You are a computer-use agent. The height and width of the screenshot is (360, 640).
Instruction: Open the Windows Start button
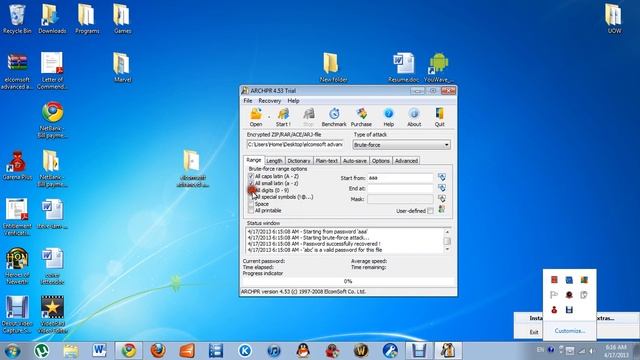[x=12, y=351]
